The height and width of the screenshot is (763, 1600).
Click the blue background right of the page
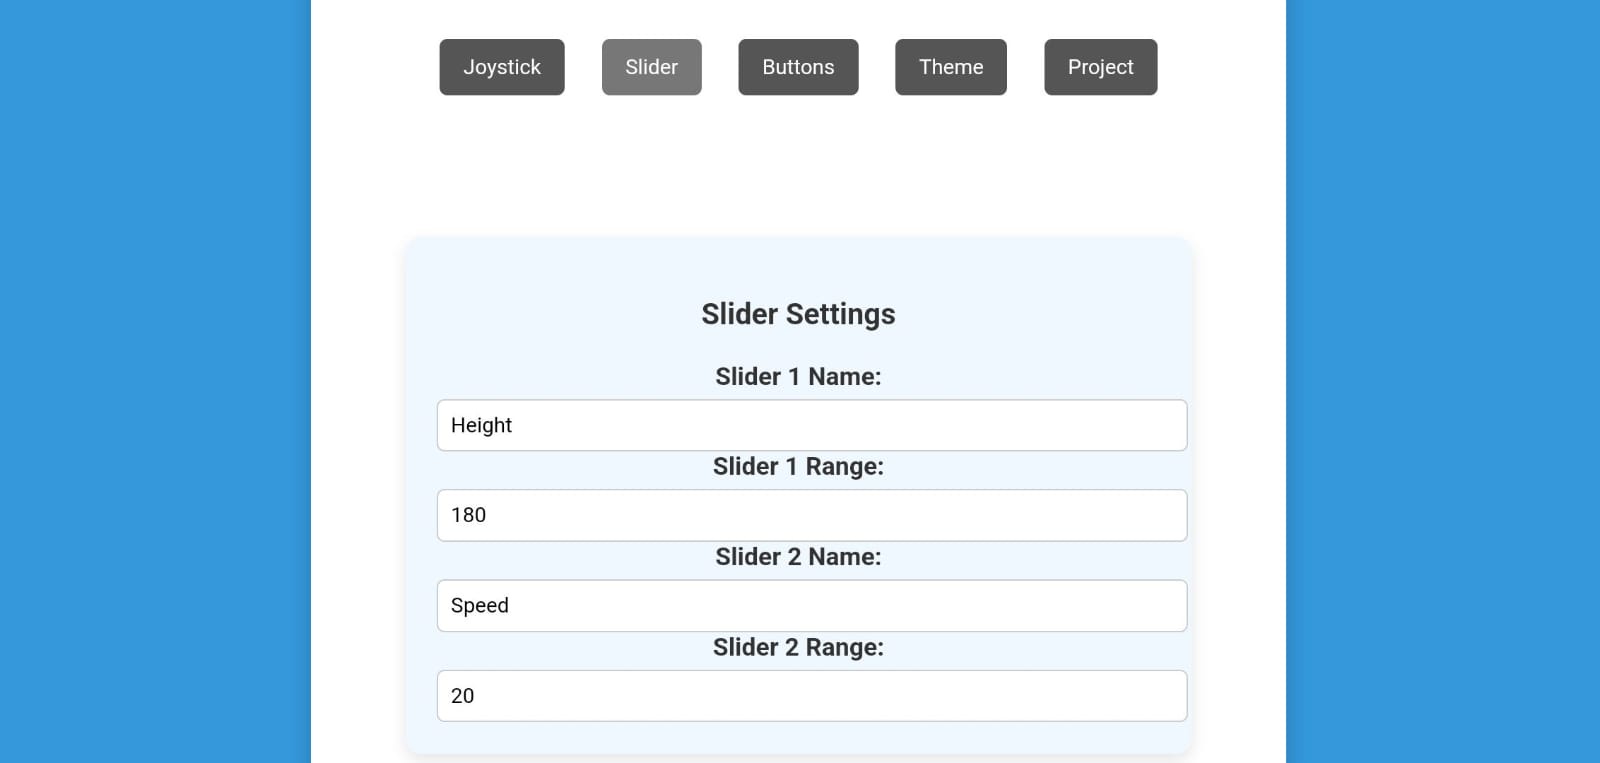pos(1443,381)
